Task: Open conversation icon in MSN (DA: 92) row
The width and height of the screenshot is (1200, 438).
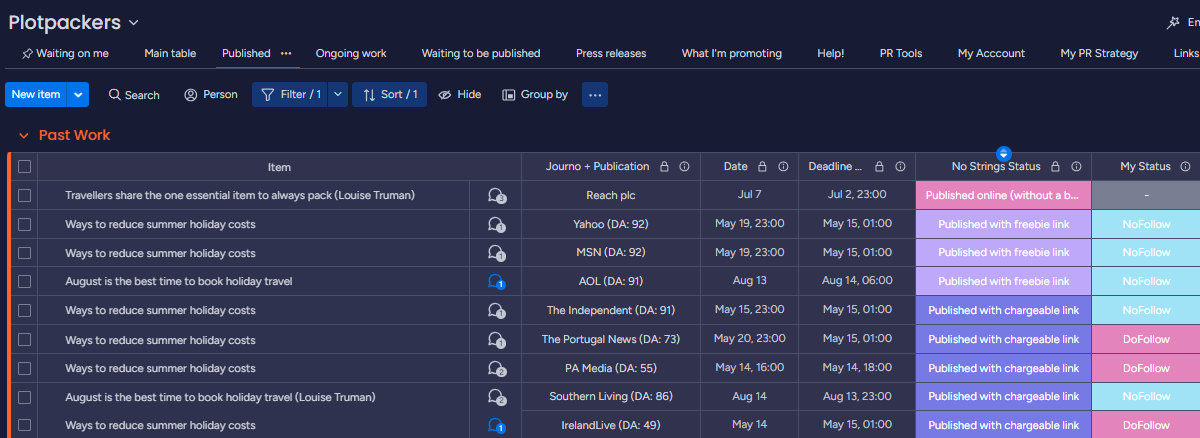Action: pos(495,253)
